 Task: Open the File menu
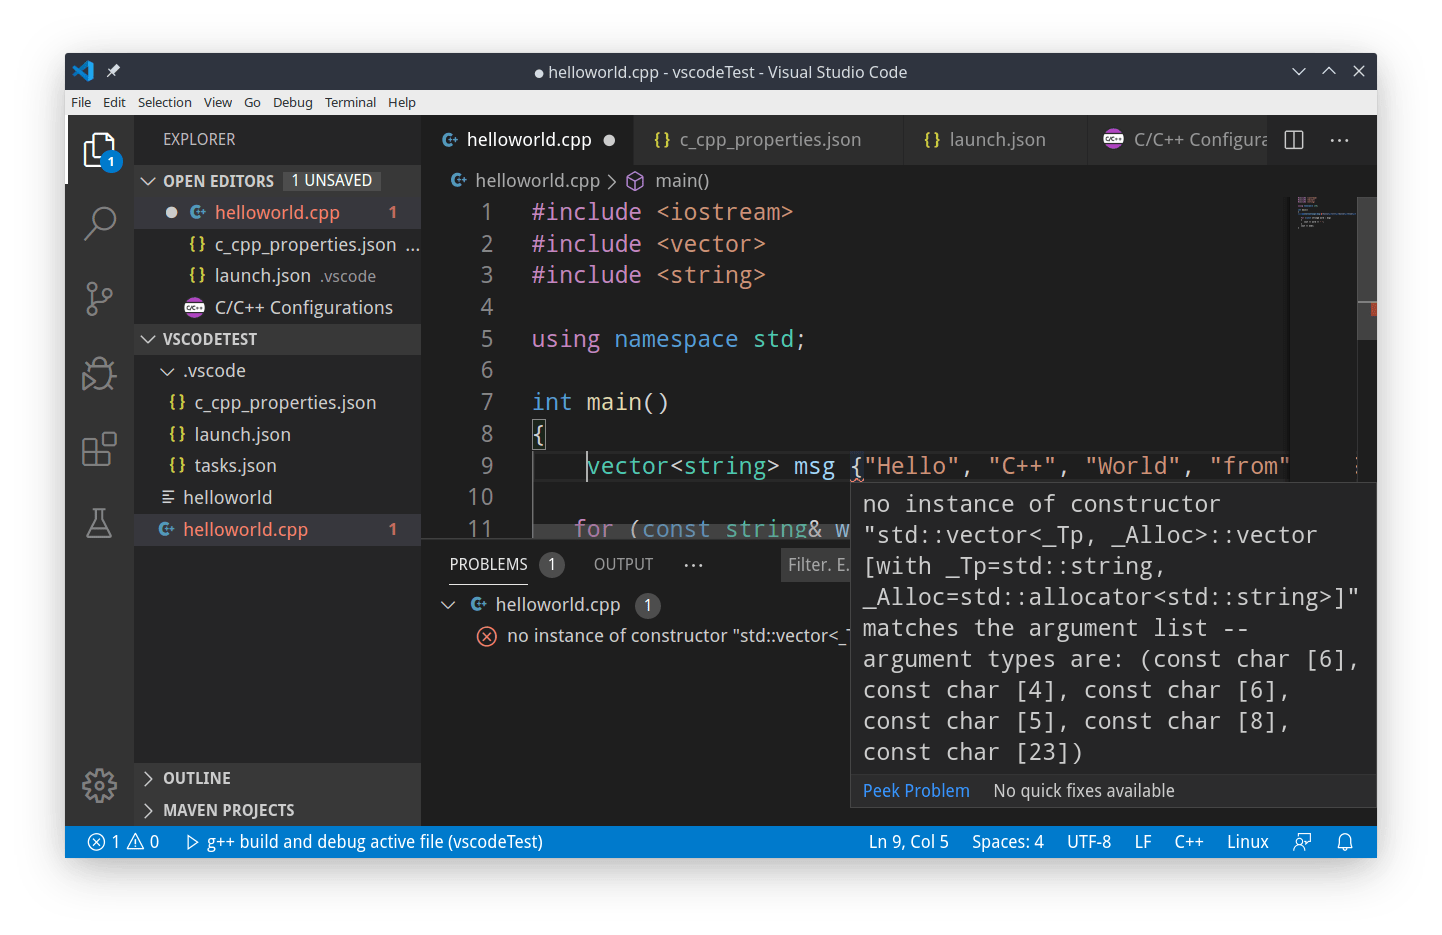click(81, 102)
